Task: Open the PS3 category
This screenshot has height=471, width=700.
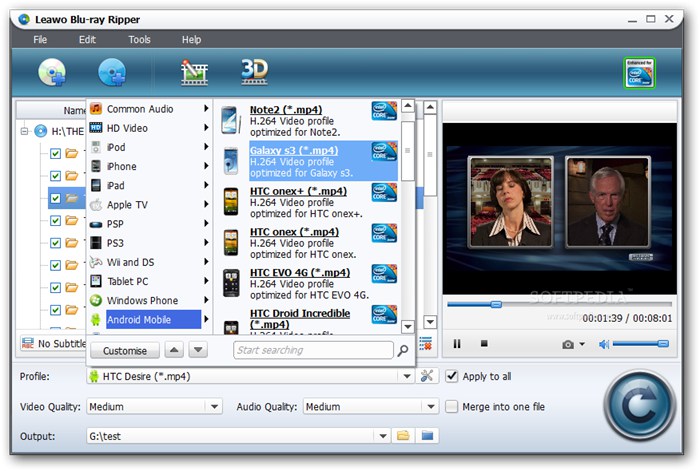Action: (149, 243)
